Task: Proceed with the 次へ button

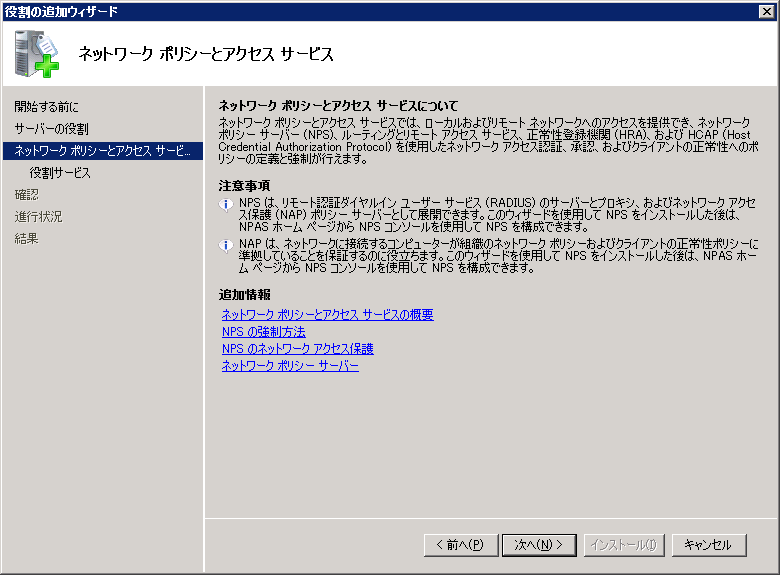Action: point(539,545)
